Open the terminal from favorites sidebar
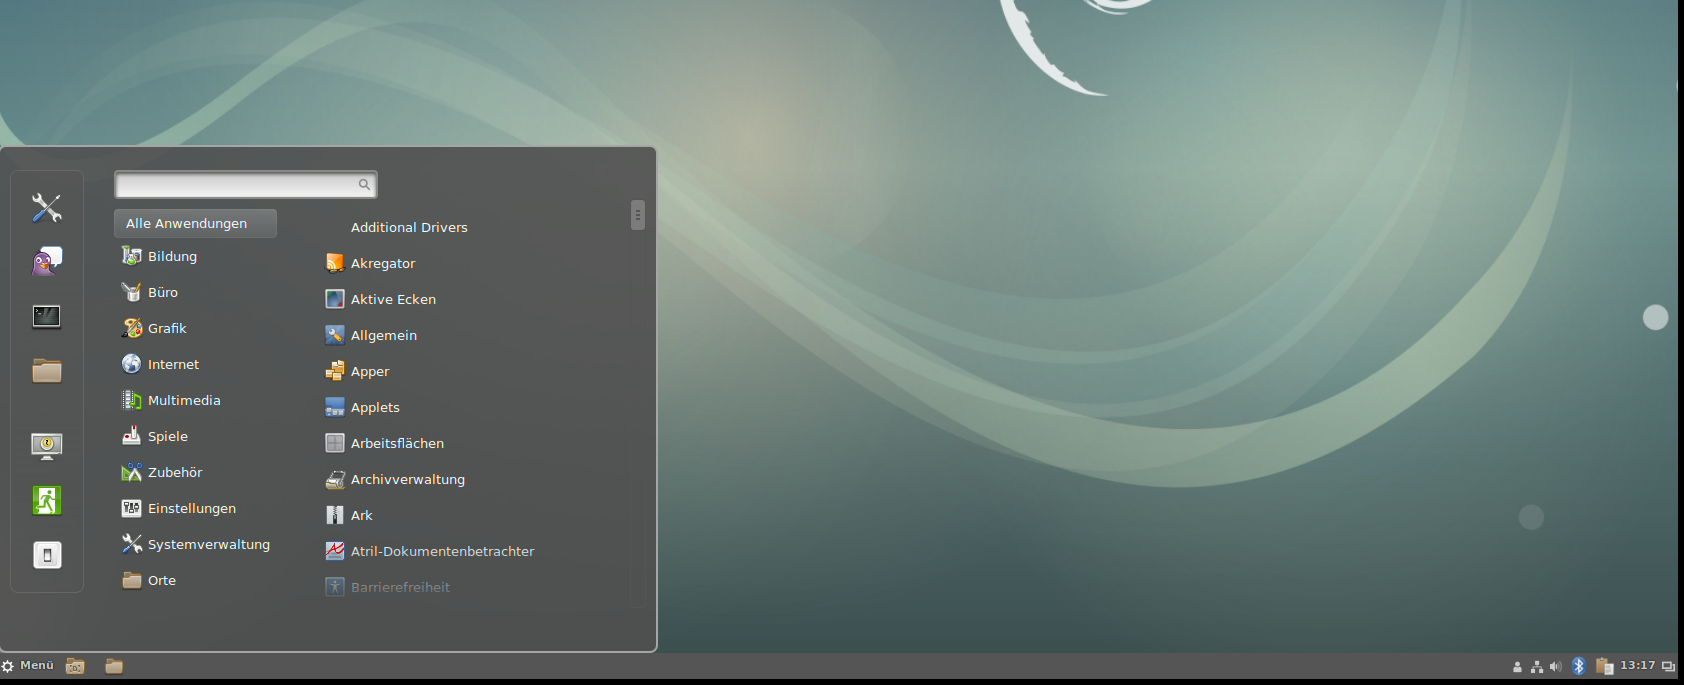 coord(46,317)
